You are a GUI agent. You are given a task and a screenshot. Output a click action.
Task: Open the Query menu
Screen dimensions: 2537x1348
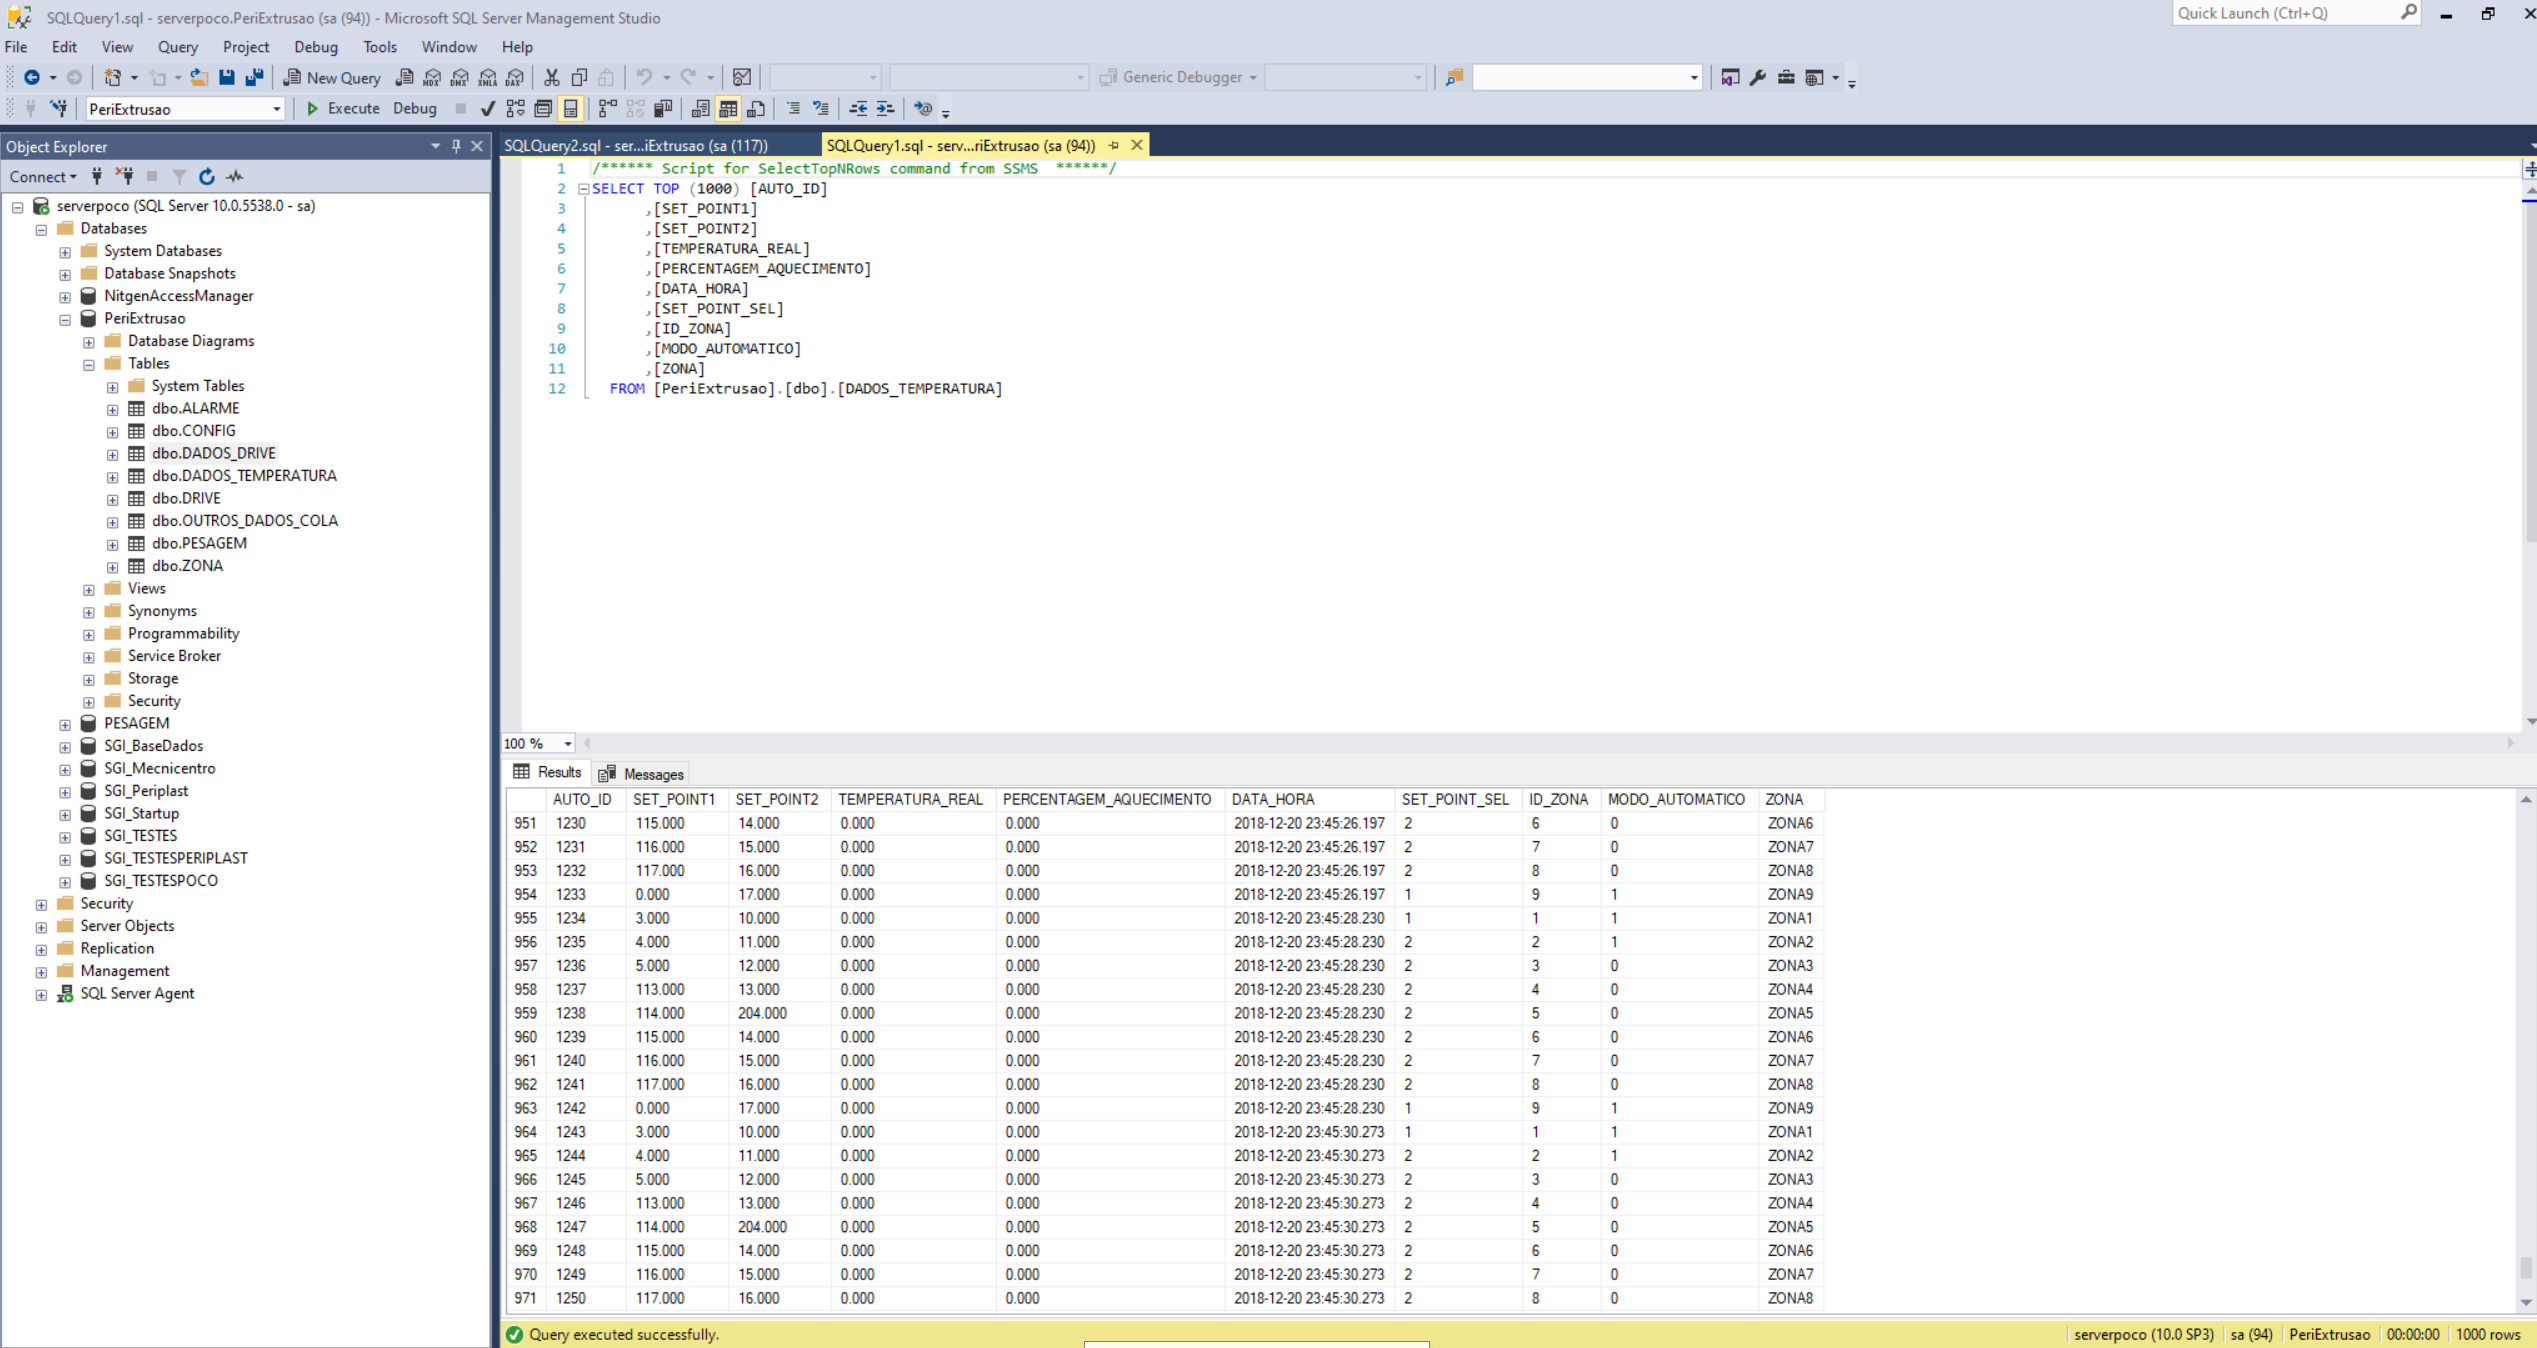point(177,47)
